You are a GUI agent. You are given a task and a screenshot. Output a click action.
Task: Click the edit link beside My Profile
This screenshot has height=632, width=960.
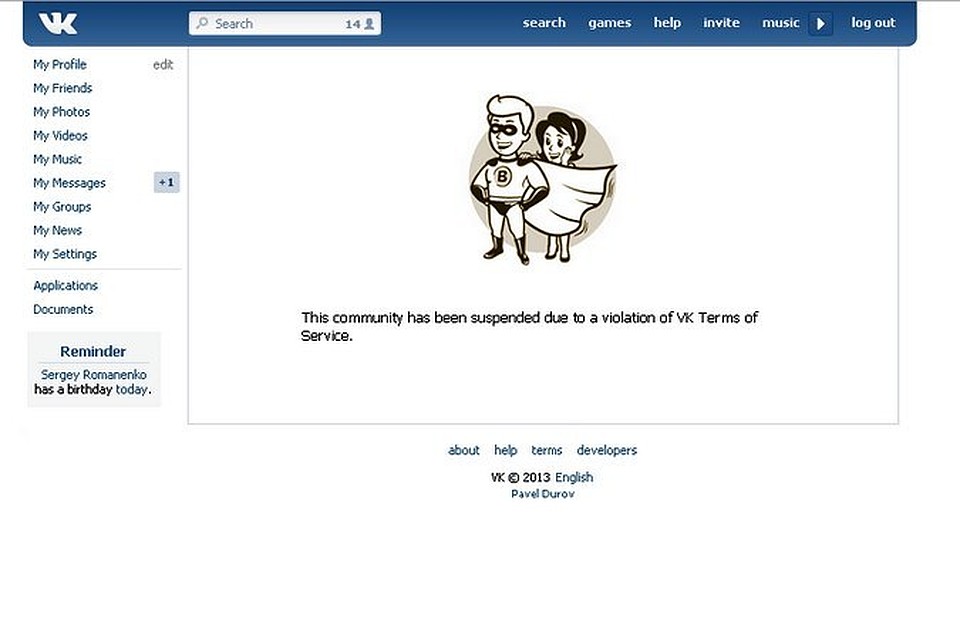[163, 64]
